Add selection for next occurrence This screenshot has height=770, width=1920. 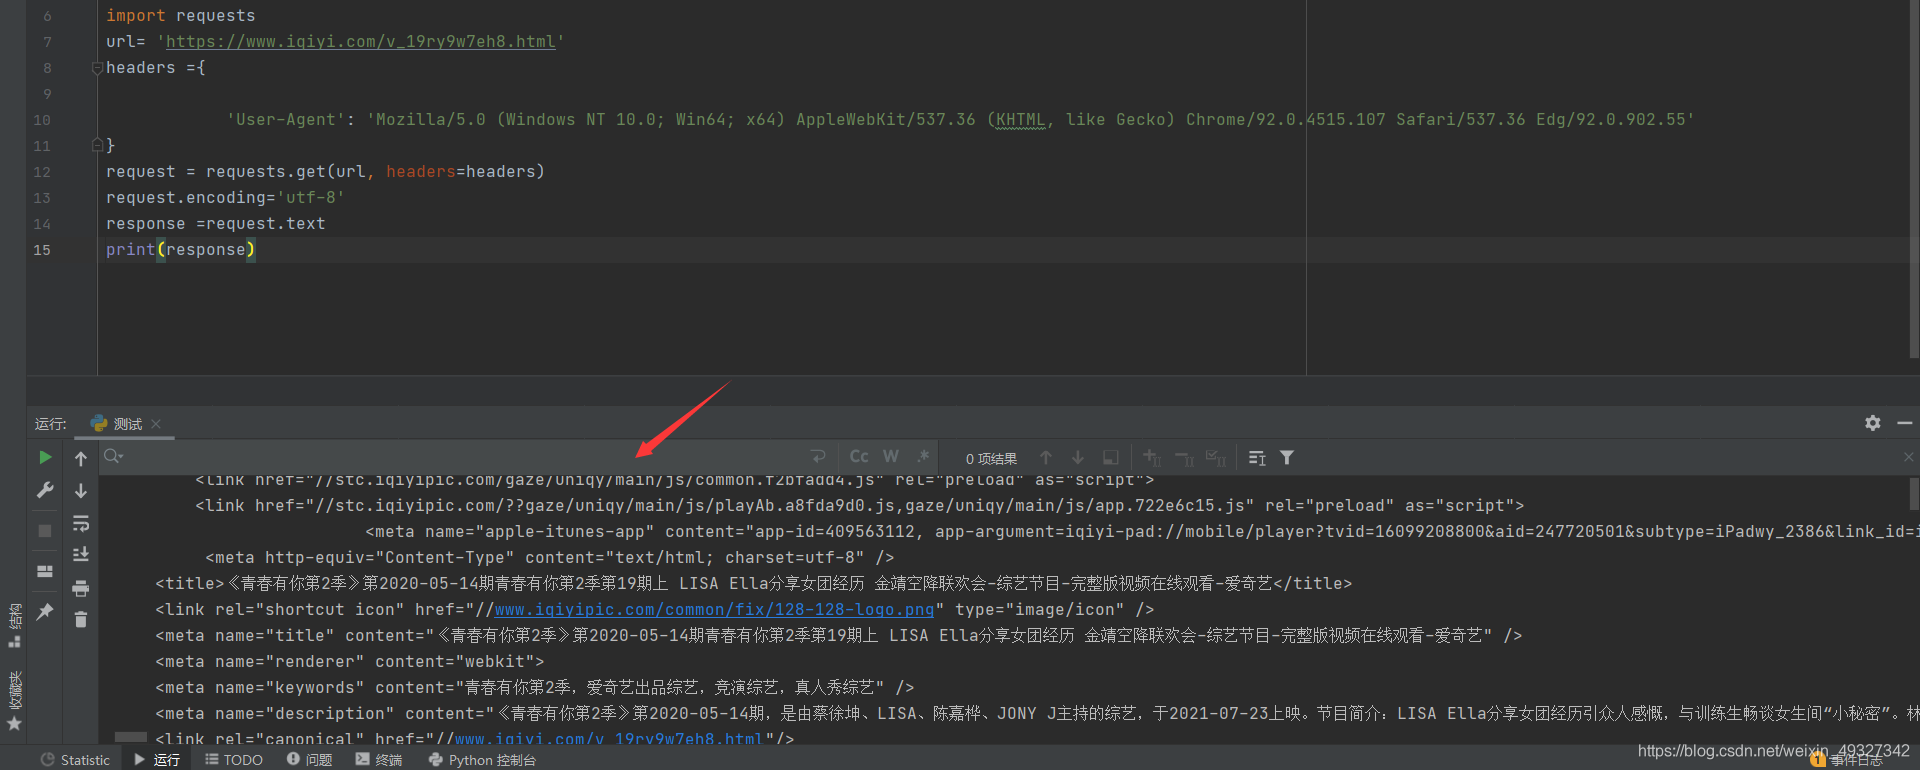[1152, 457]
